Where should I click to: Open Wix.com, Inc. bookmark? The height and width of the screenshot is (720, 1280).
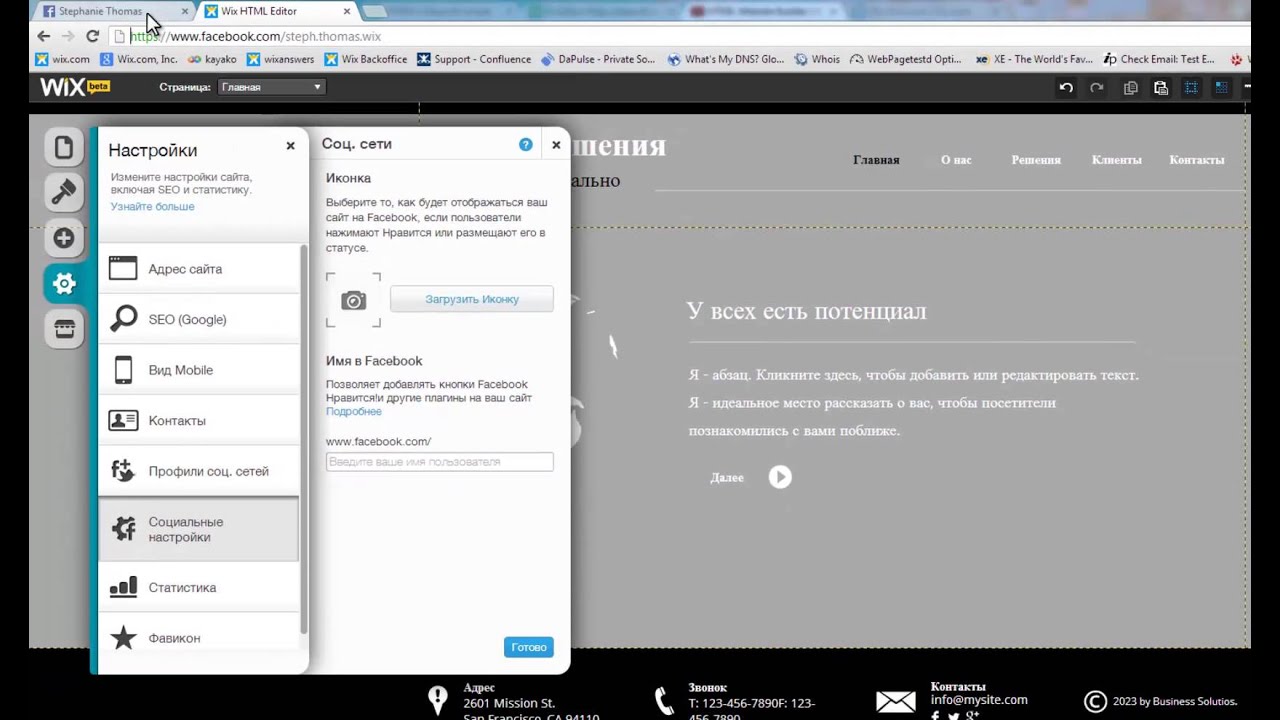tap(139, 59)
